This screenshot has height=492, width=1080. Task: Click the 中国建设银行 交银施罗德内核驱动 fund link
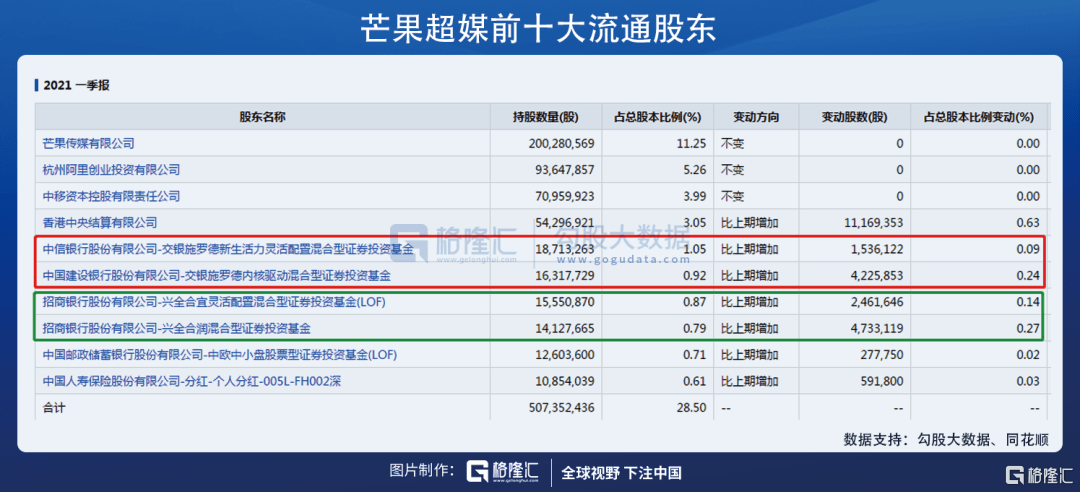(x=216, y=275)
